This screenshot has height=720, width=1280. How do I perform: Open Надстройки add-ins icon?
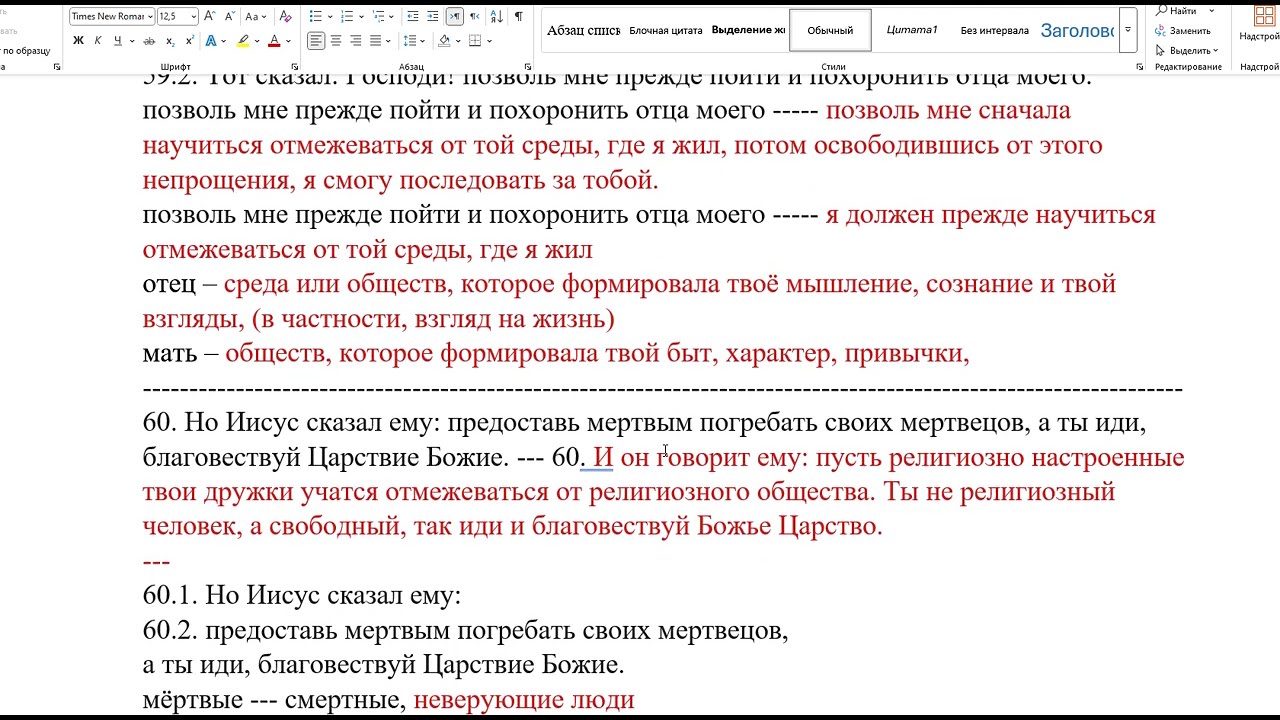[1262, 20]
